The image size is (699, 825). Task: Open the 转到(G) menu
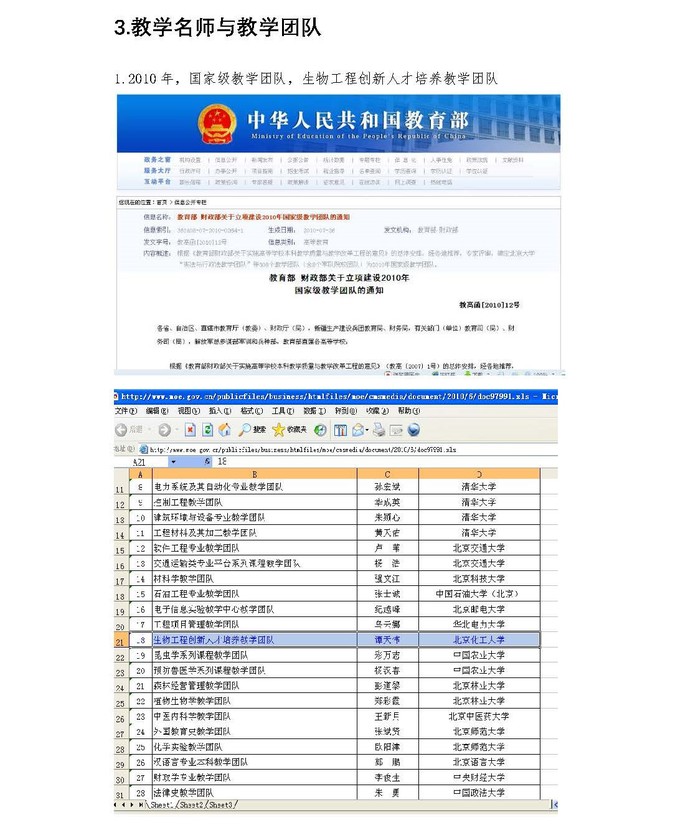pyautogui.click(x=346, y=411)
